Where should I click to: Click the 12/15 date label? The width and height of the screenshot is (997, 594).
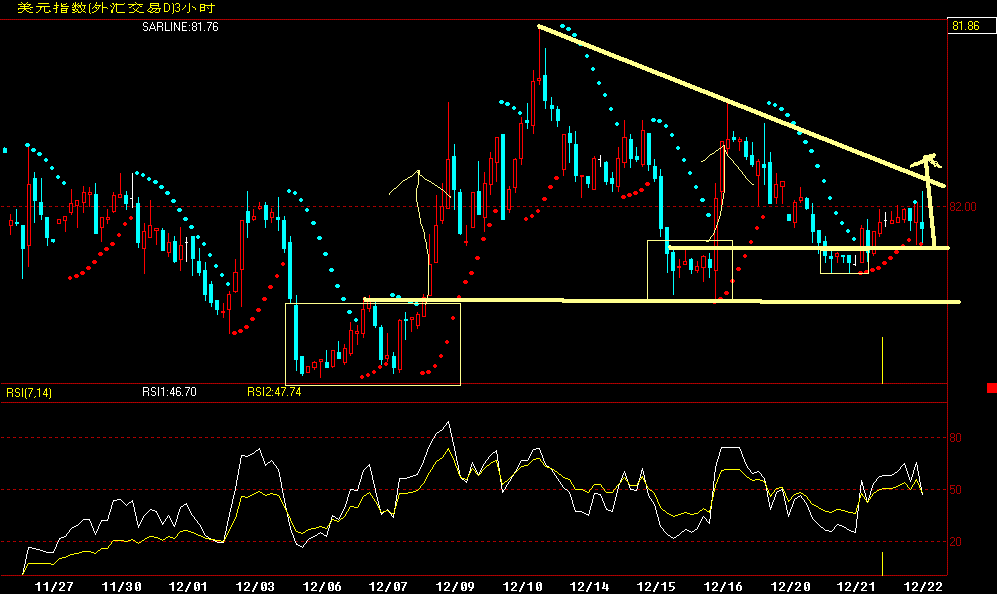pos(656,586)
